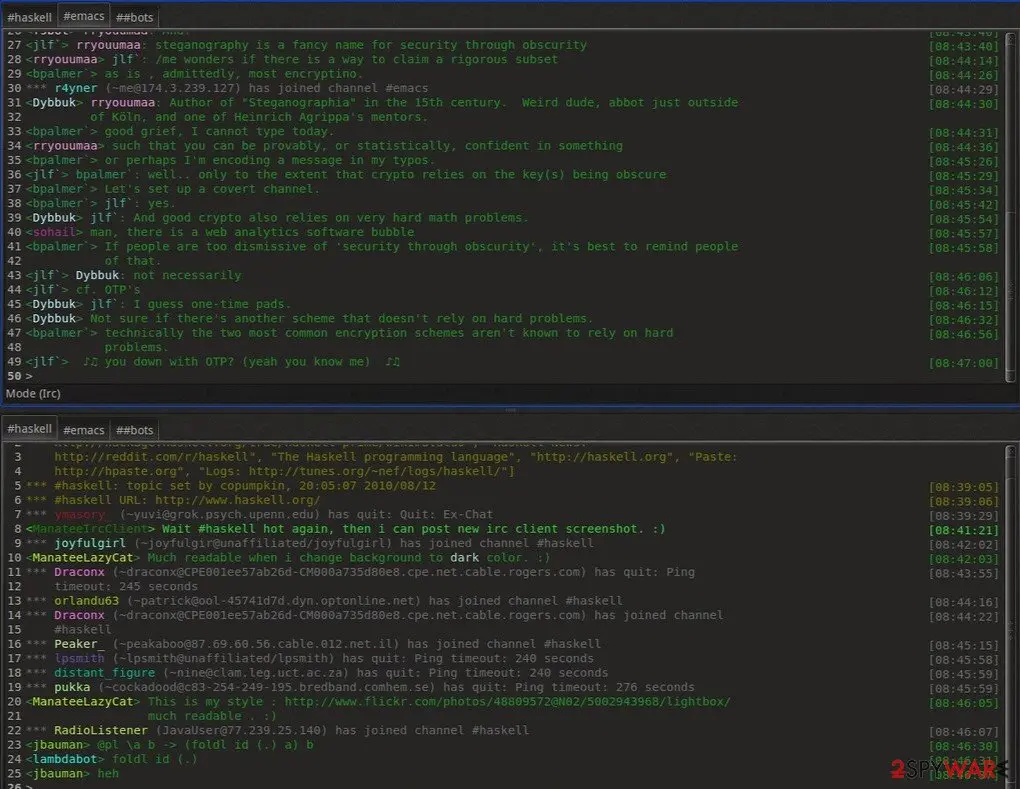Click nick lpsmith on line 17
The image size is (1020, 789).
pyautogui.click(x=79, y=658)
